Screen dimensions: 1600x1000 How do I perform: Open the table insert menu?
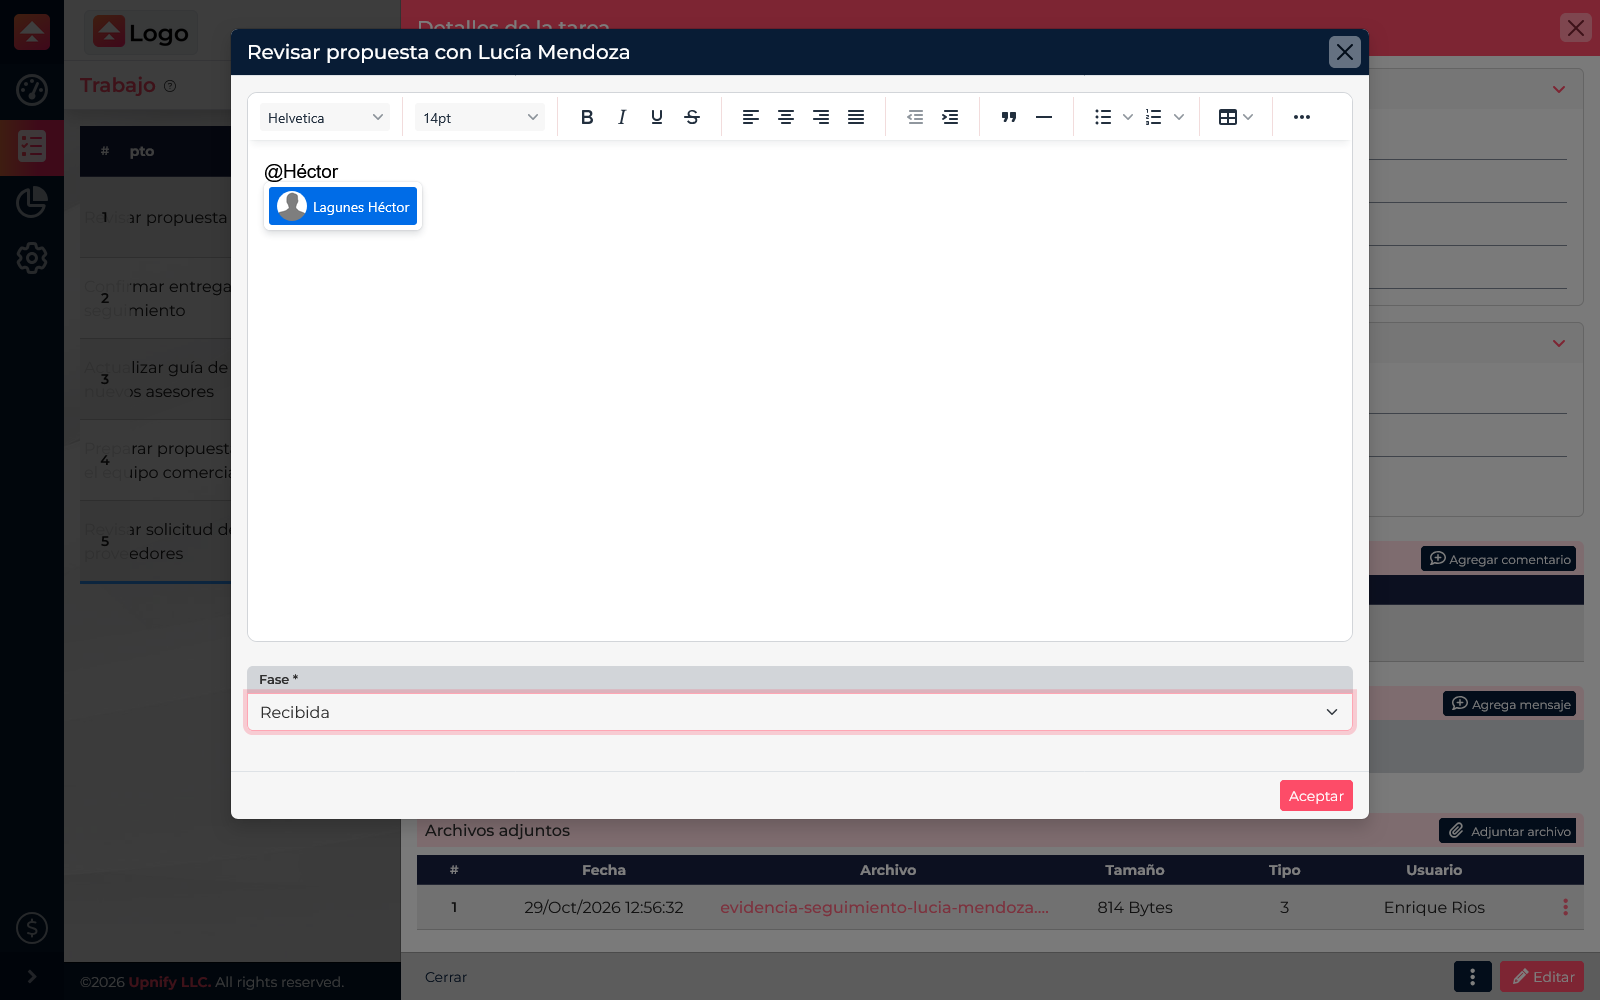[1236, 117]
